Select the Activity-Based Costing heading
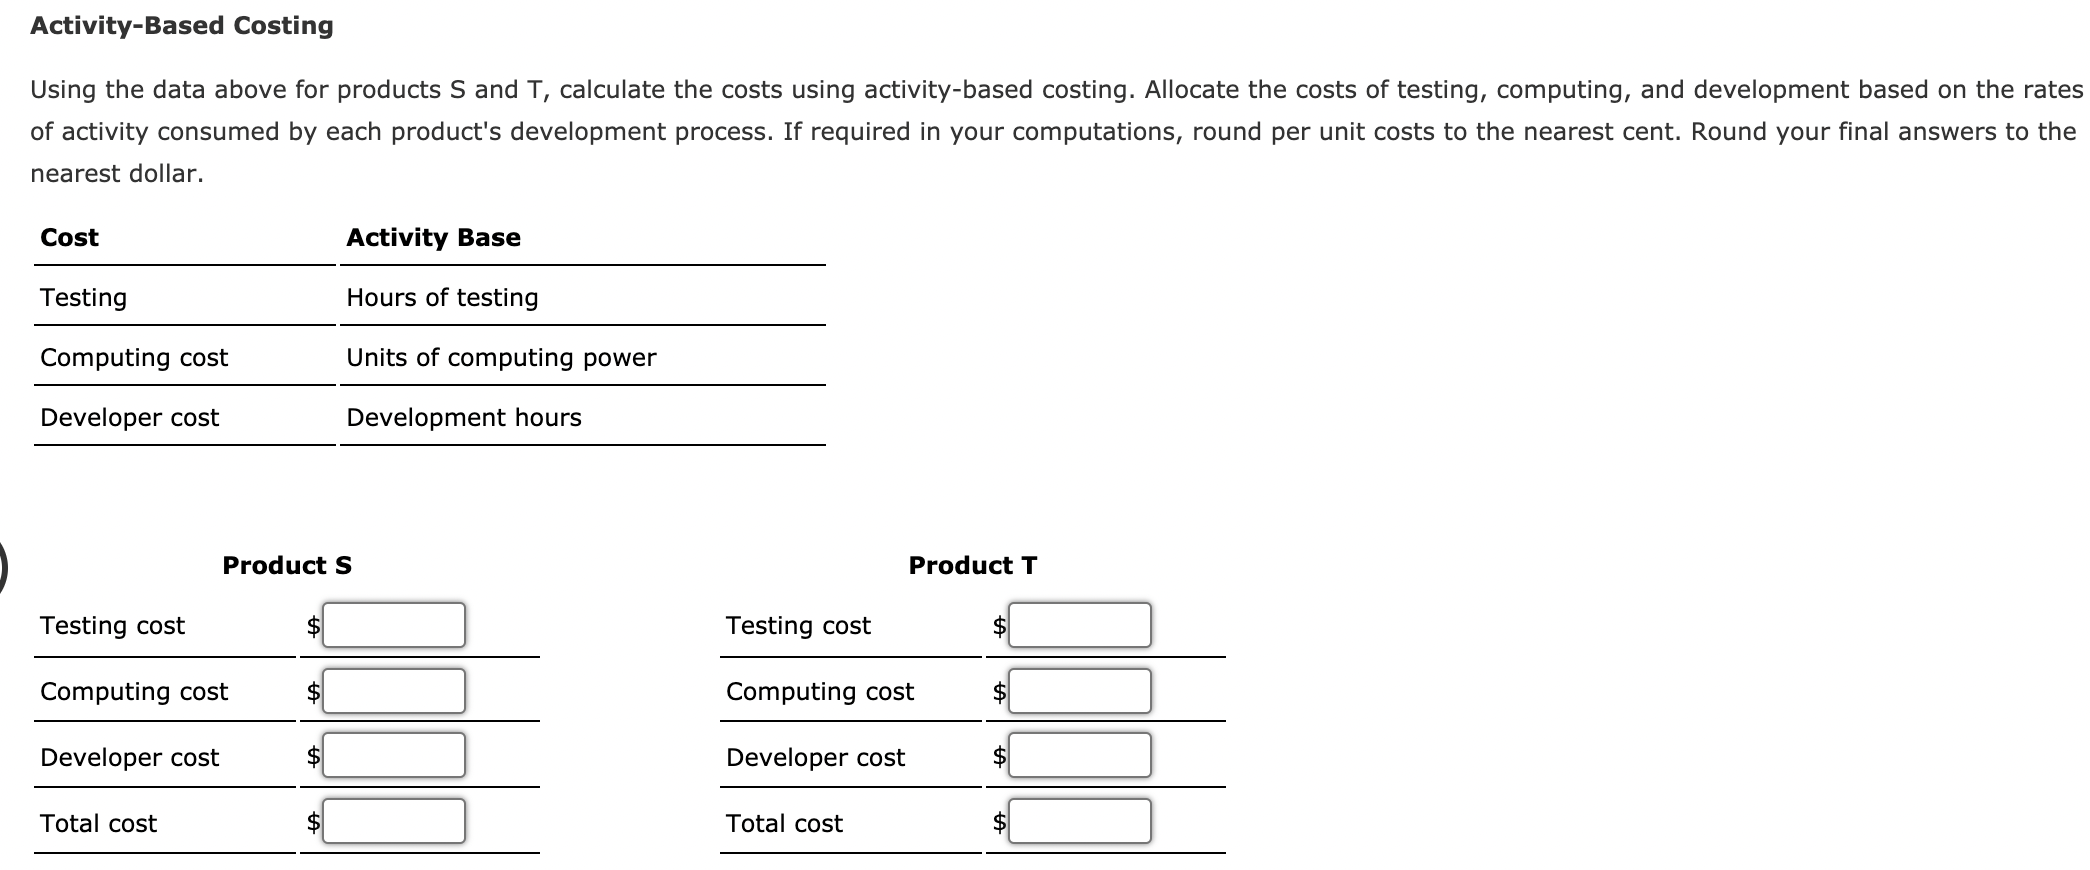2090x870 pixels. tap(180, 26)
